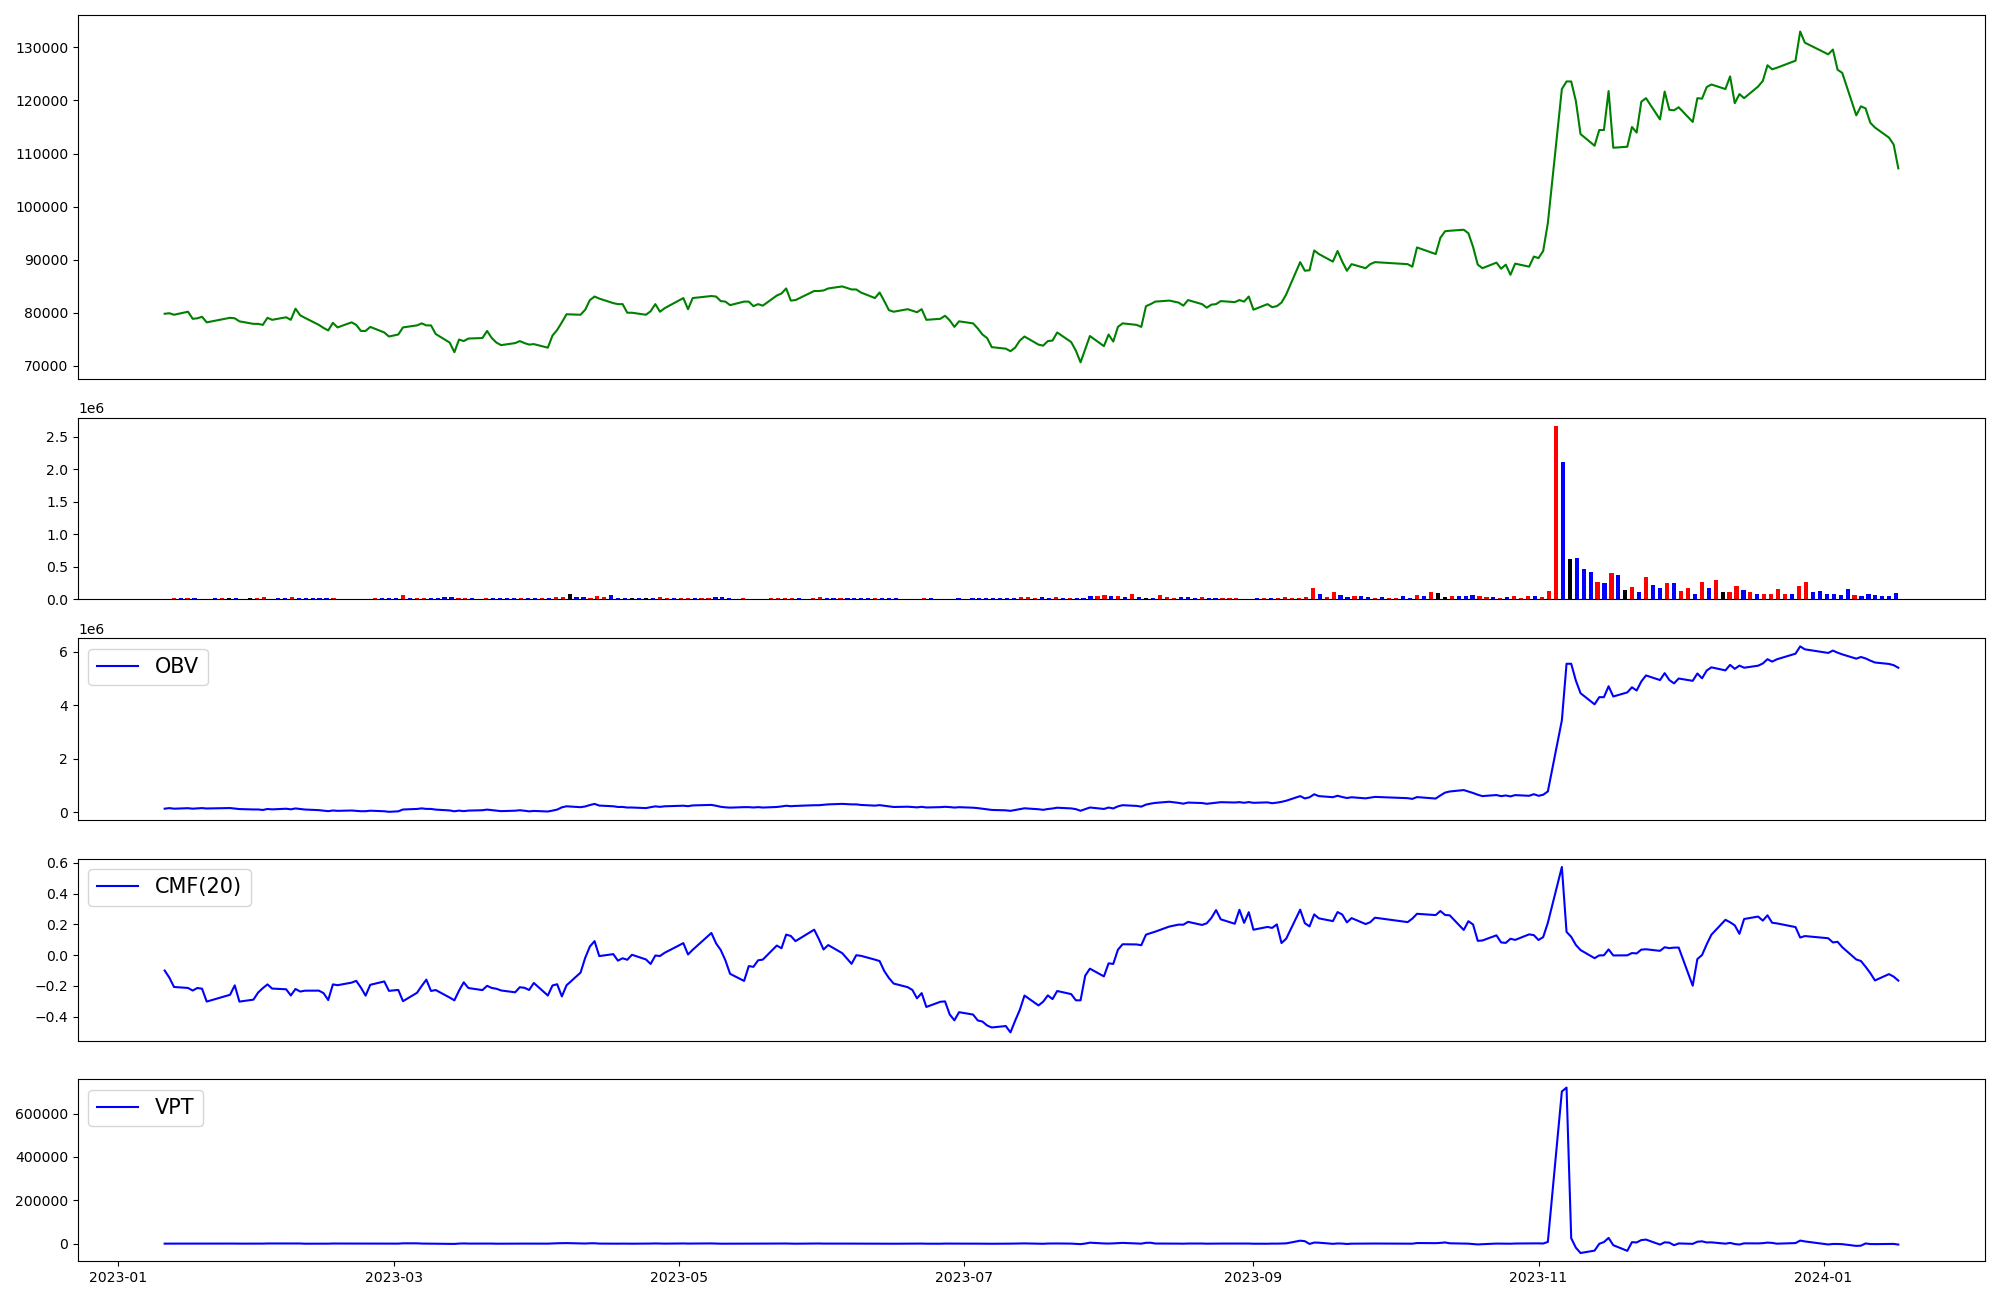The height and width of the screenshot is (1300, 2000).
Task: Click the blue line sample in OBV legend
Action: (117, 667)
